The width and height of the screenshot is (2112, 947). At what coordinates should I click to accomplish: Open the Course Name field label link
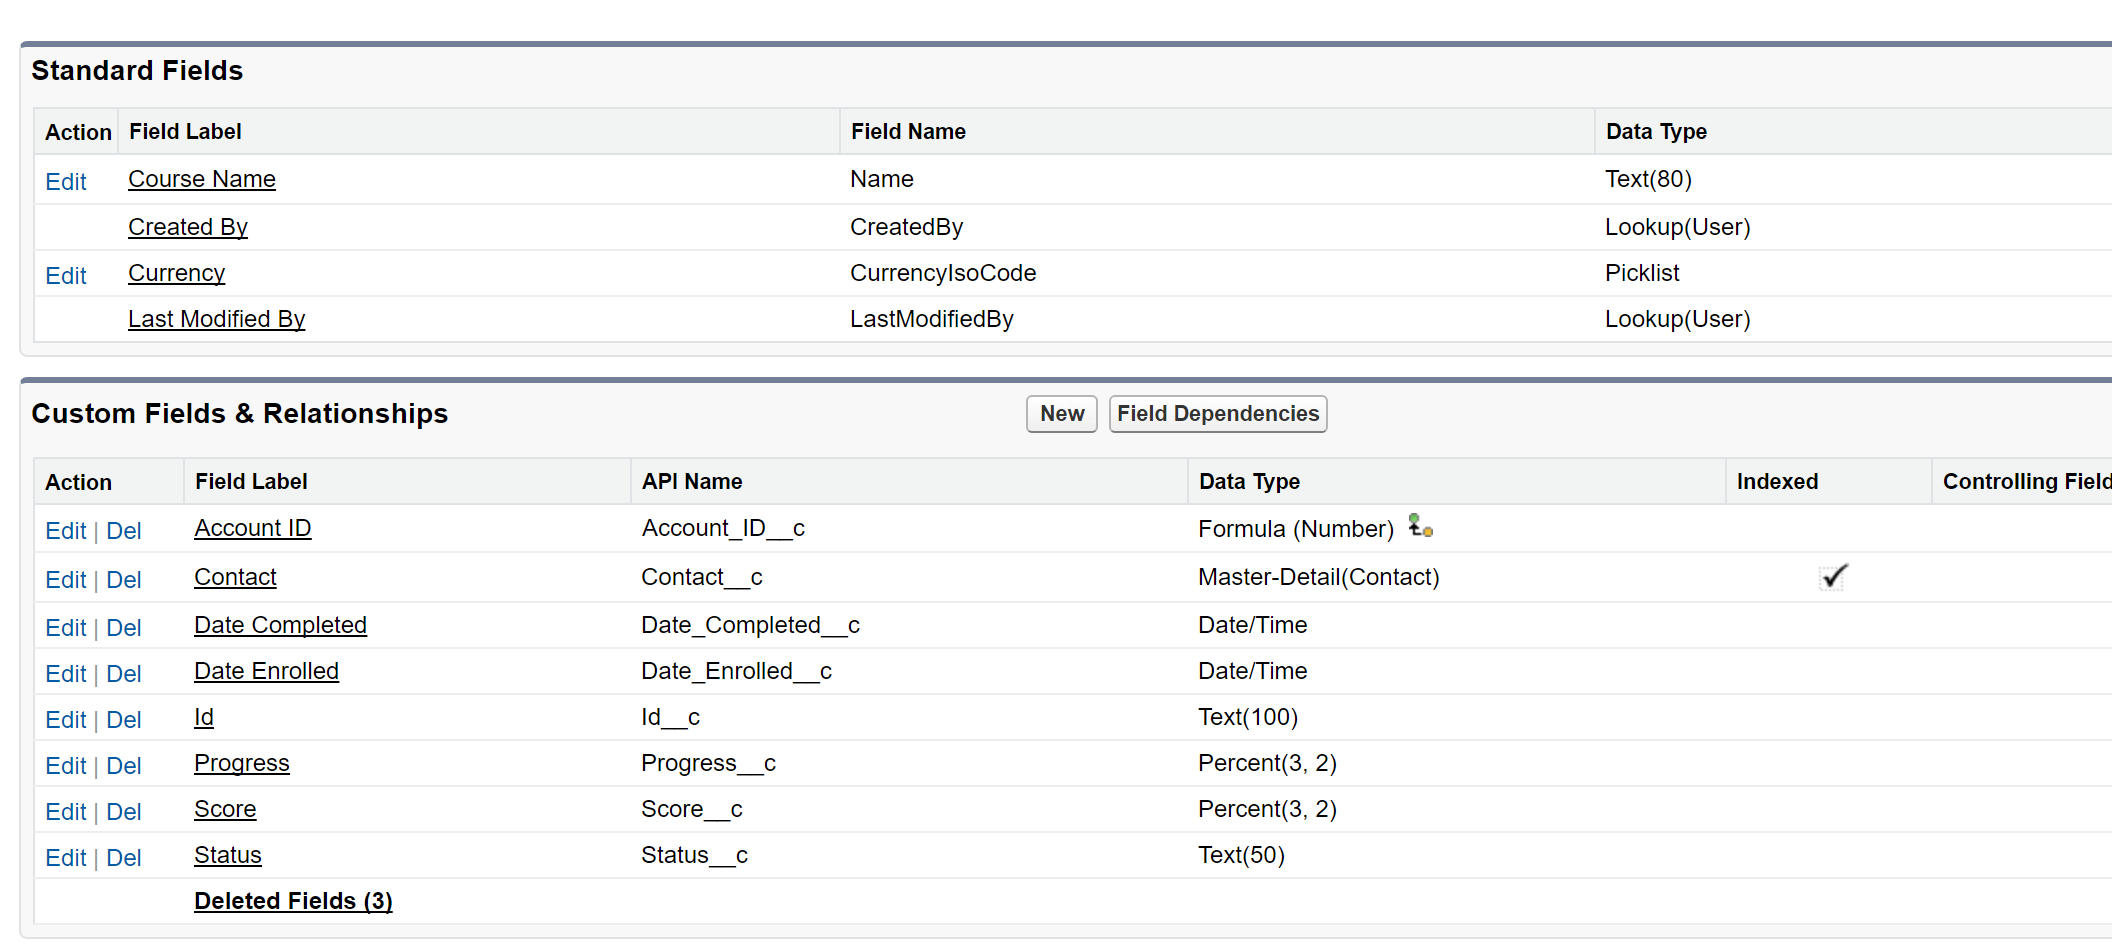click(202, 179)
